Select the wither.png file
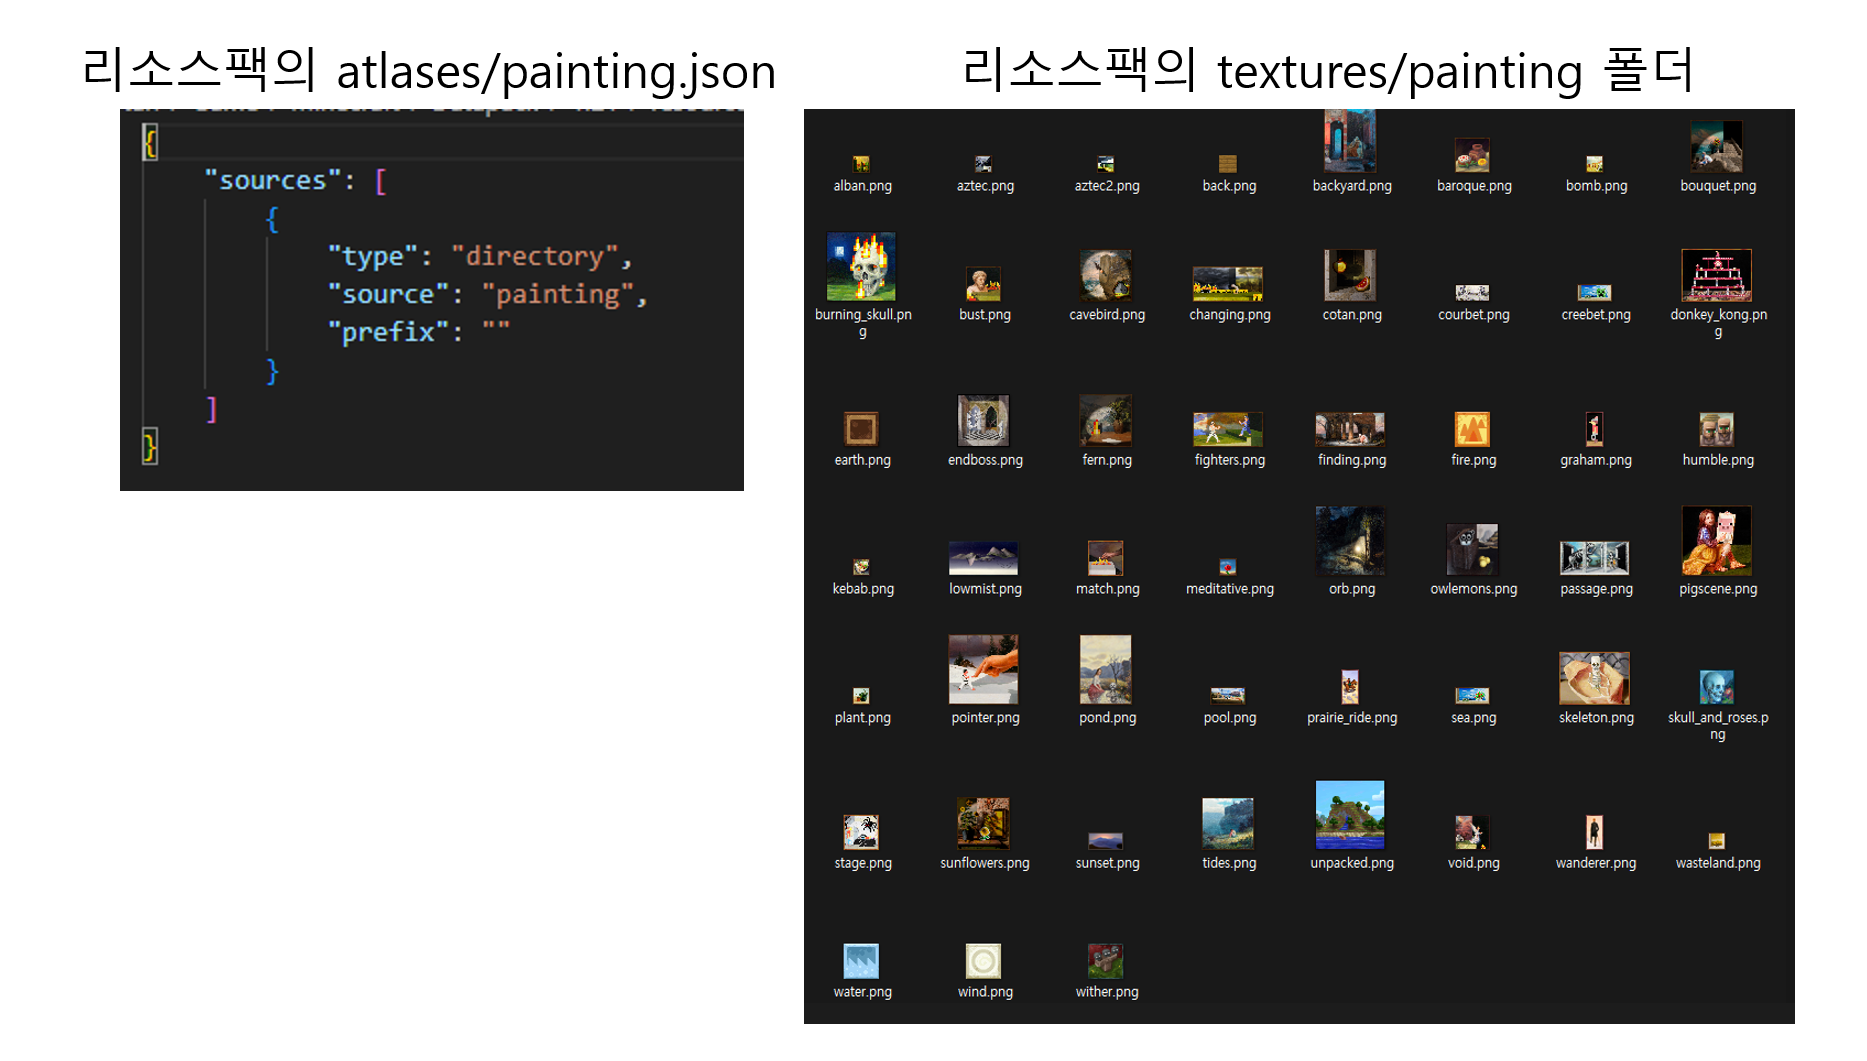This screenshot has width=1867, height=1061. (1106, 961)
